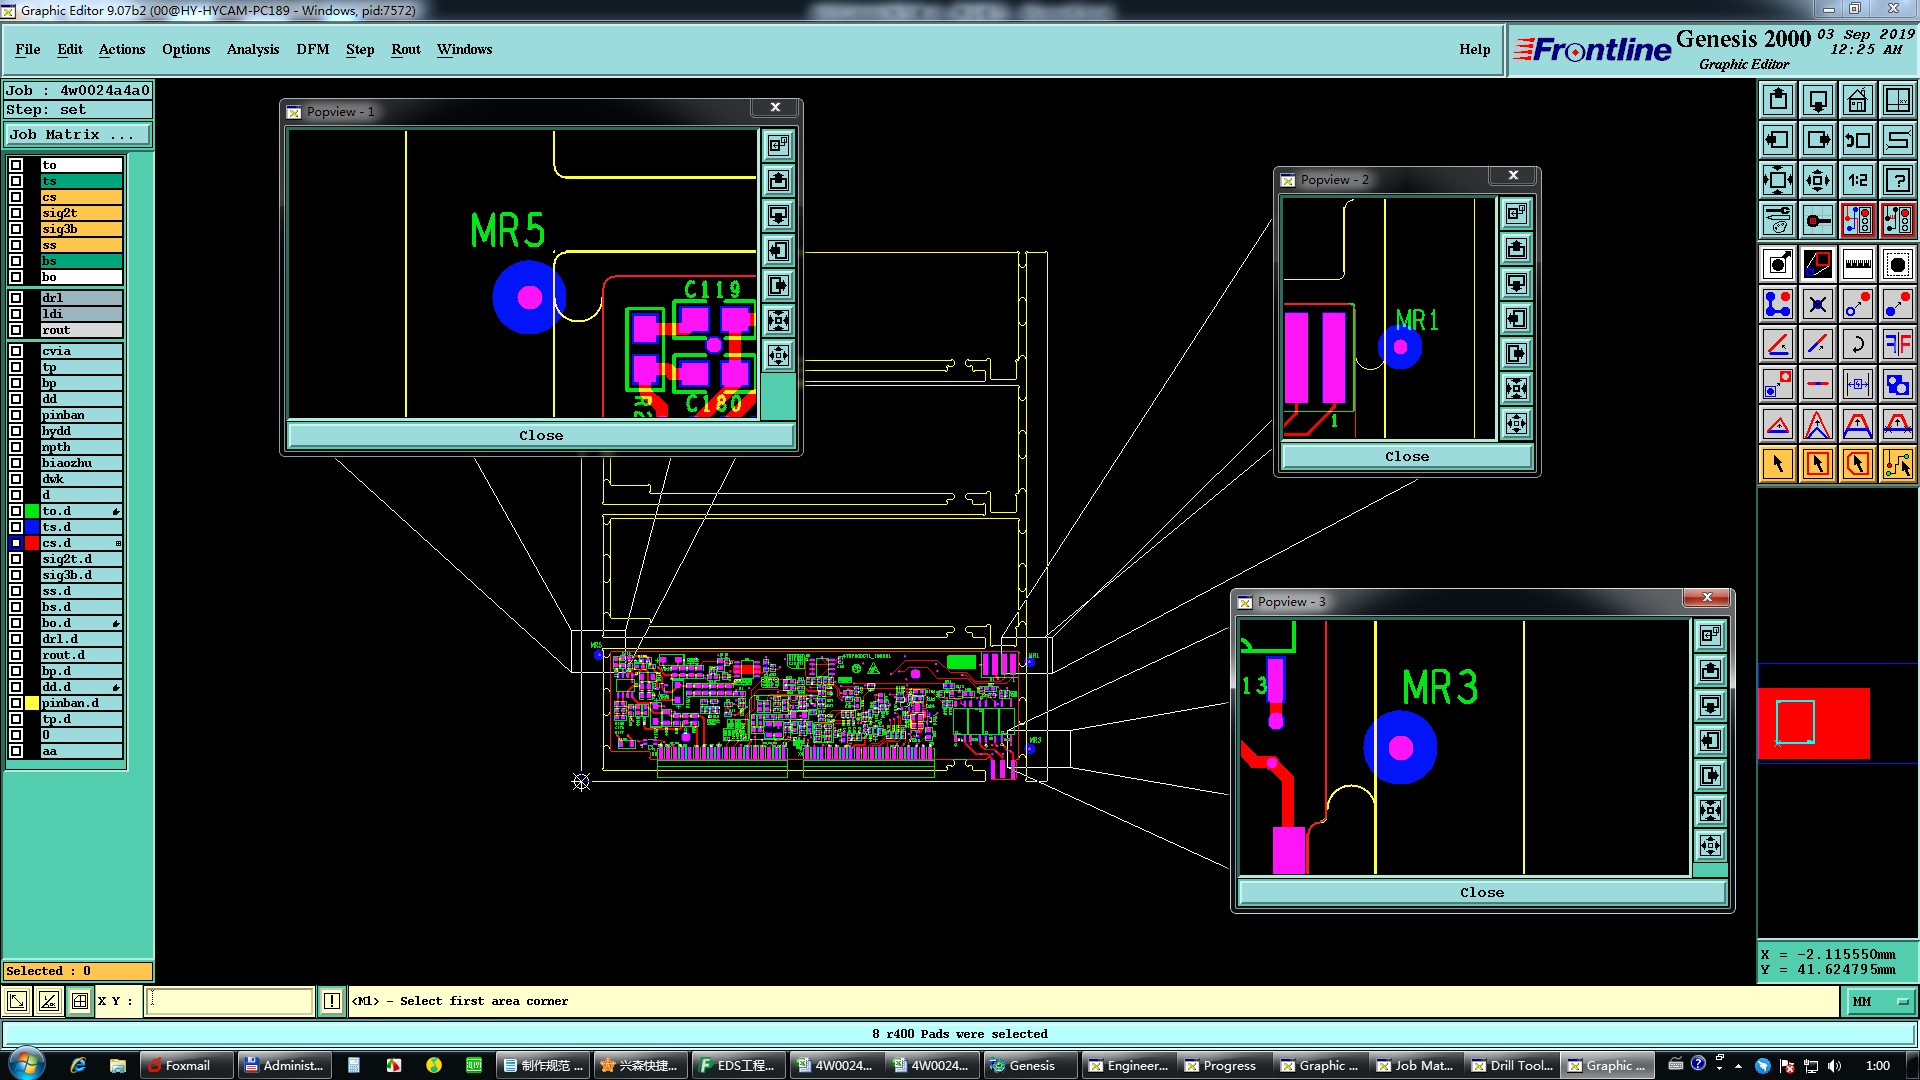Click the undo/rotate arrow icon

pos(1857,345)
